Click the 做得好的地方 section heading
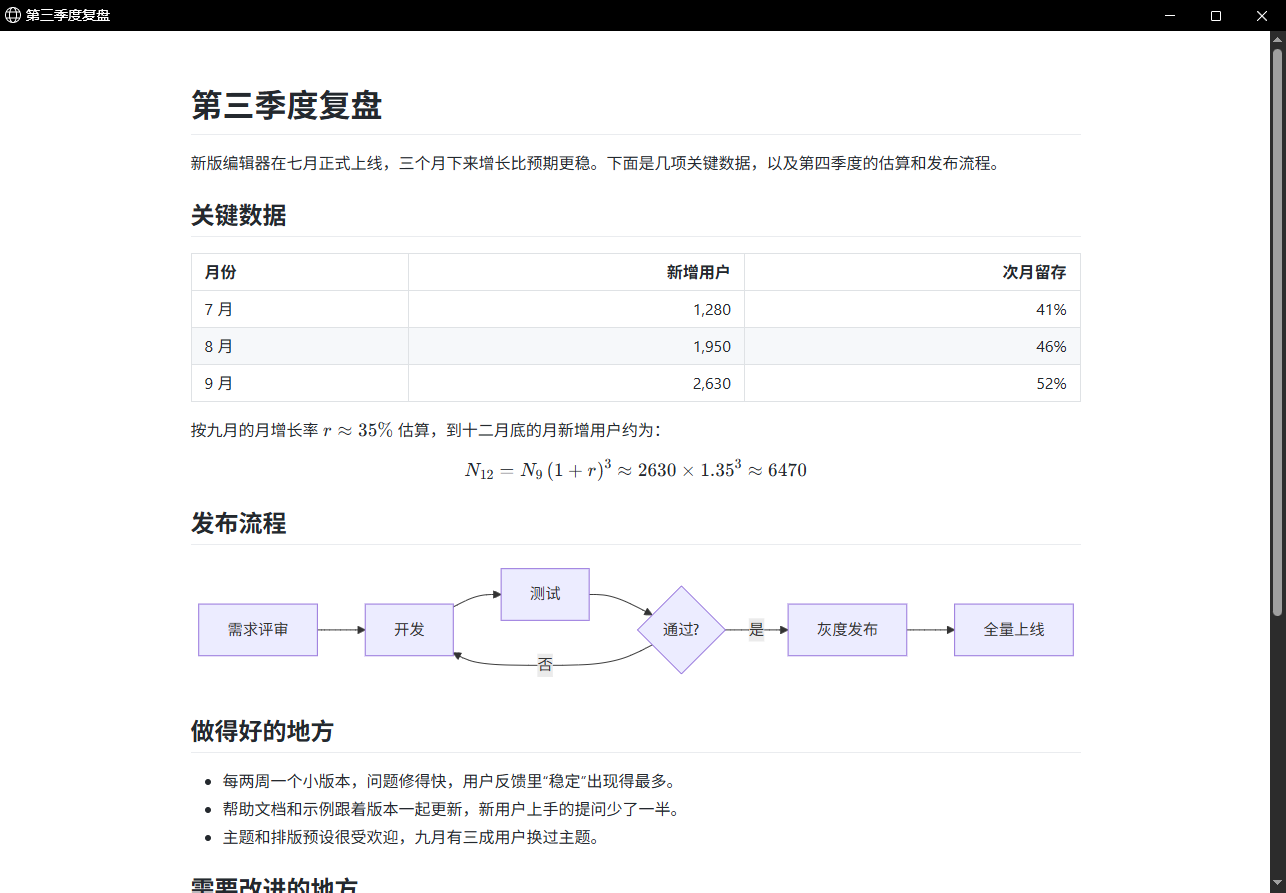The width and height of the screenshot is (1286, 893). (x=262, y=731)
